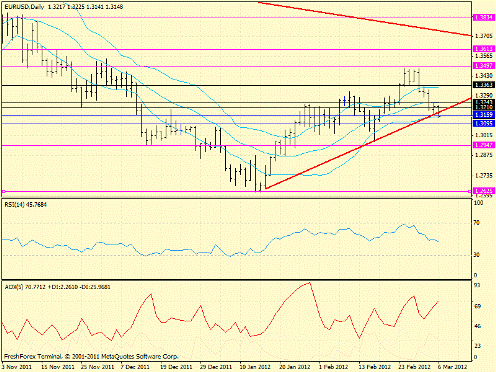Click the black 1.3363 price label
496x372 pixels.
tap(484, 85)
